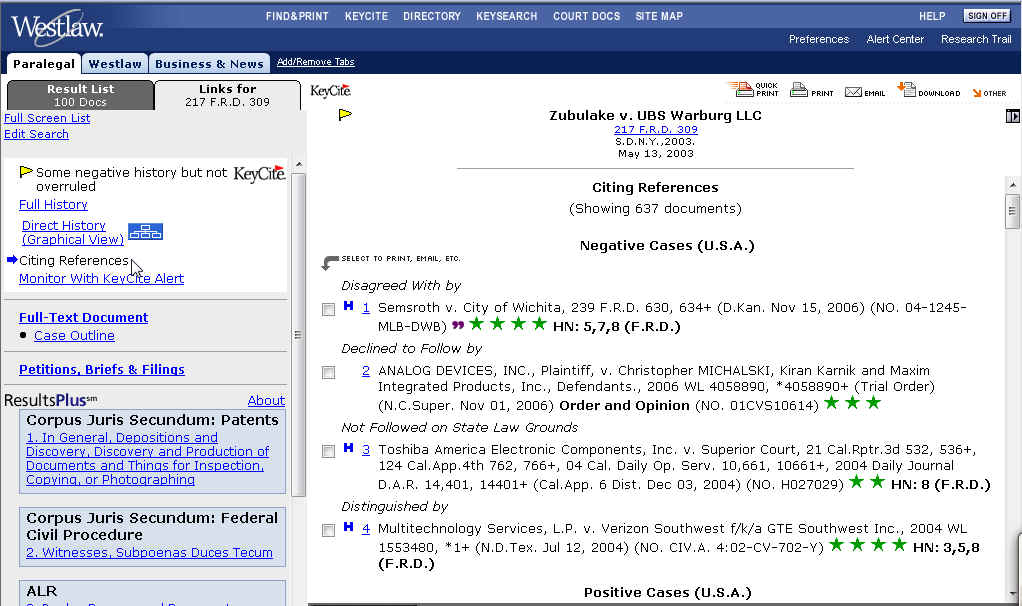Click the yellow flag next to Zubulake title
This screenshot has height=606, width=1022.
(x=345, y=115)
